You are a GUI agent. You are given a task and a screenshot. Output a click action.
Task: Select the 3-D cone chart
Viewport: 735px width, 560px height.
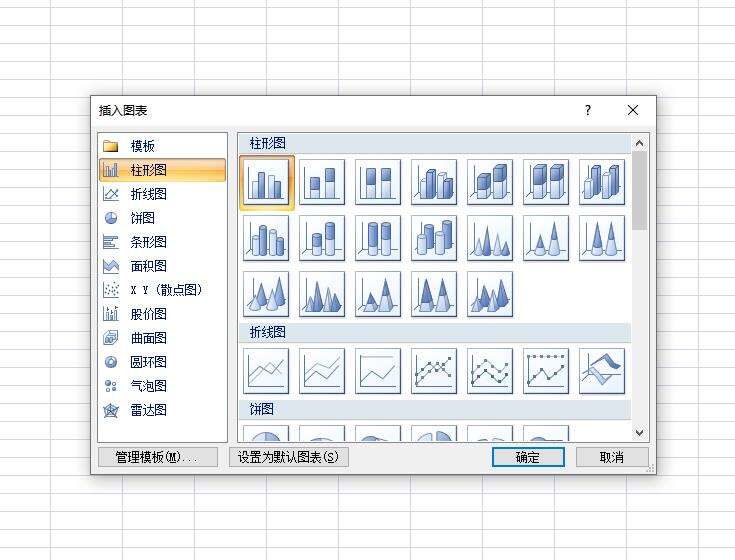pos(266,294)
